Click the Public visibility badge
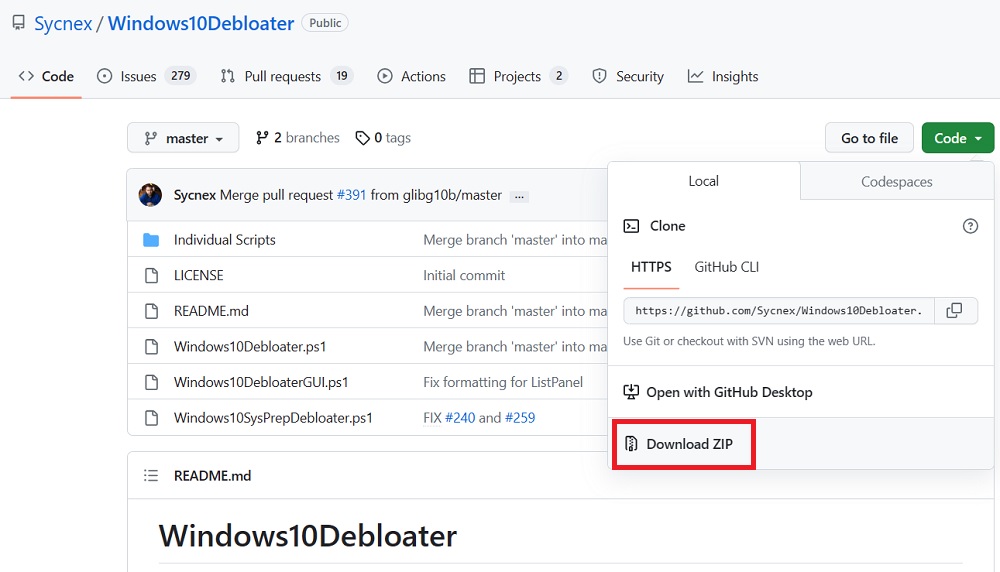This screenshot has width=1000, height=572. (325, 23)
